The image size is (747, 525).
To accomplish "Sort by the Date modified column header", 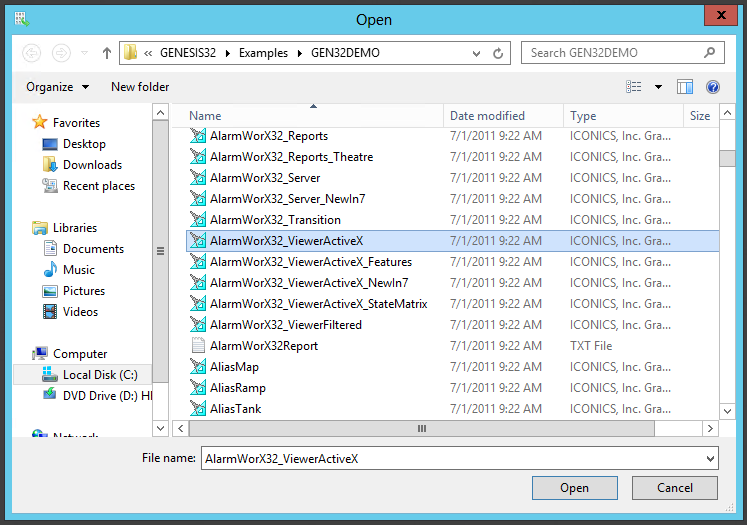I will (x=487, y=116).
